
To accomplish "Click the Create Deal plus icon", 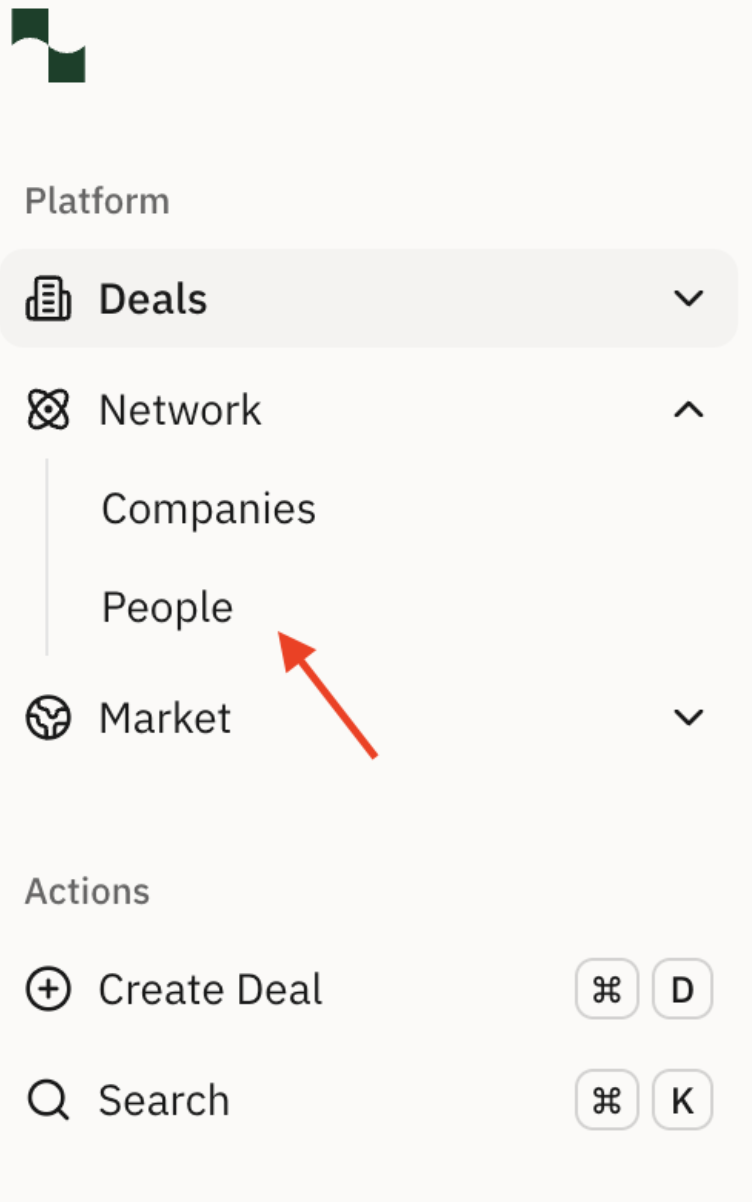I will pos(48,990).
